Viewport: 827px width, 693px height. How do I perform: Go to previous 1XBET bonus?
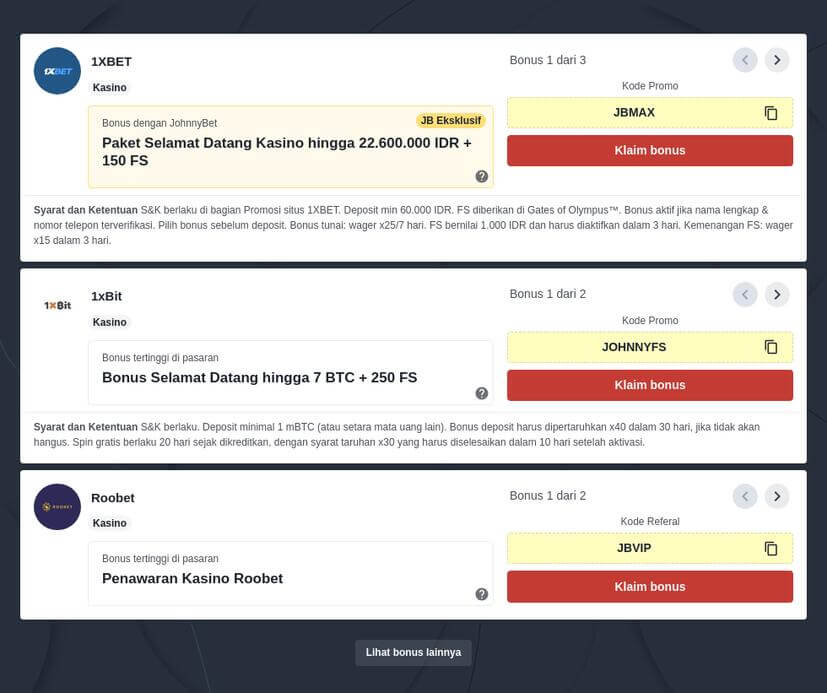[x=745, y=60]
